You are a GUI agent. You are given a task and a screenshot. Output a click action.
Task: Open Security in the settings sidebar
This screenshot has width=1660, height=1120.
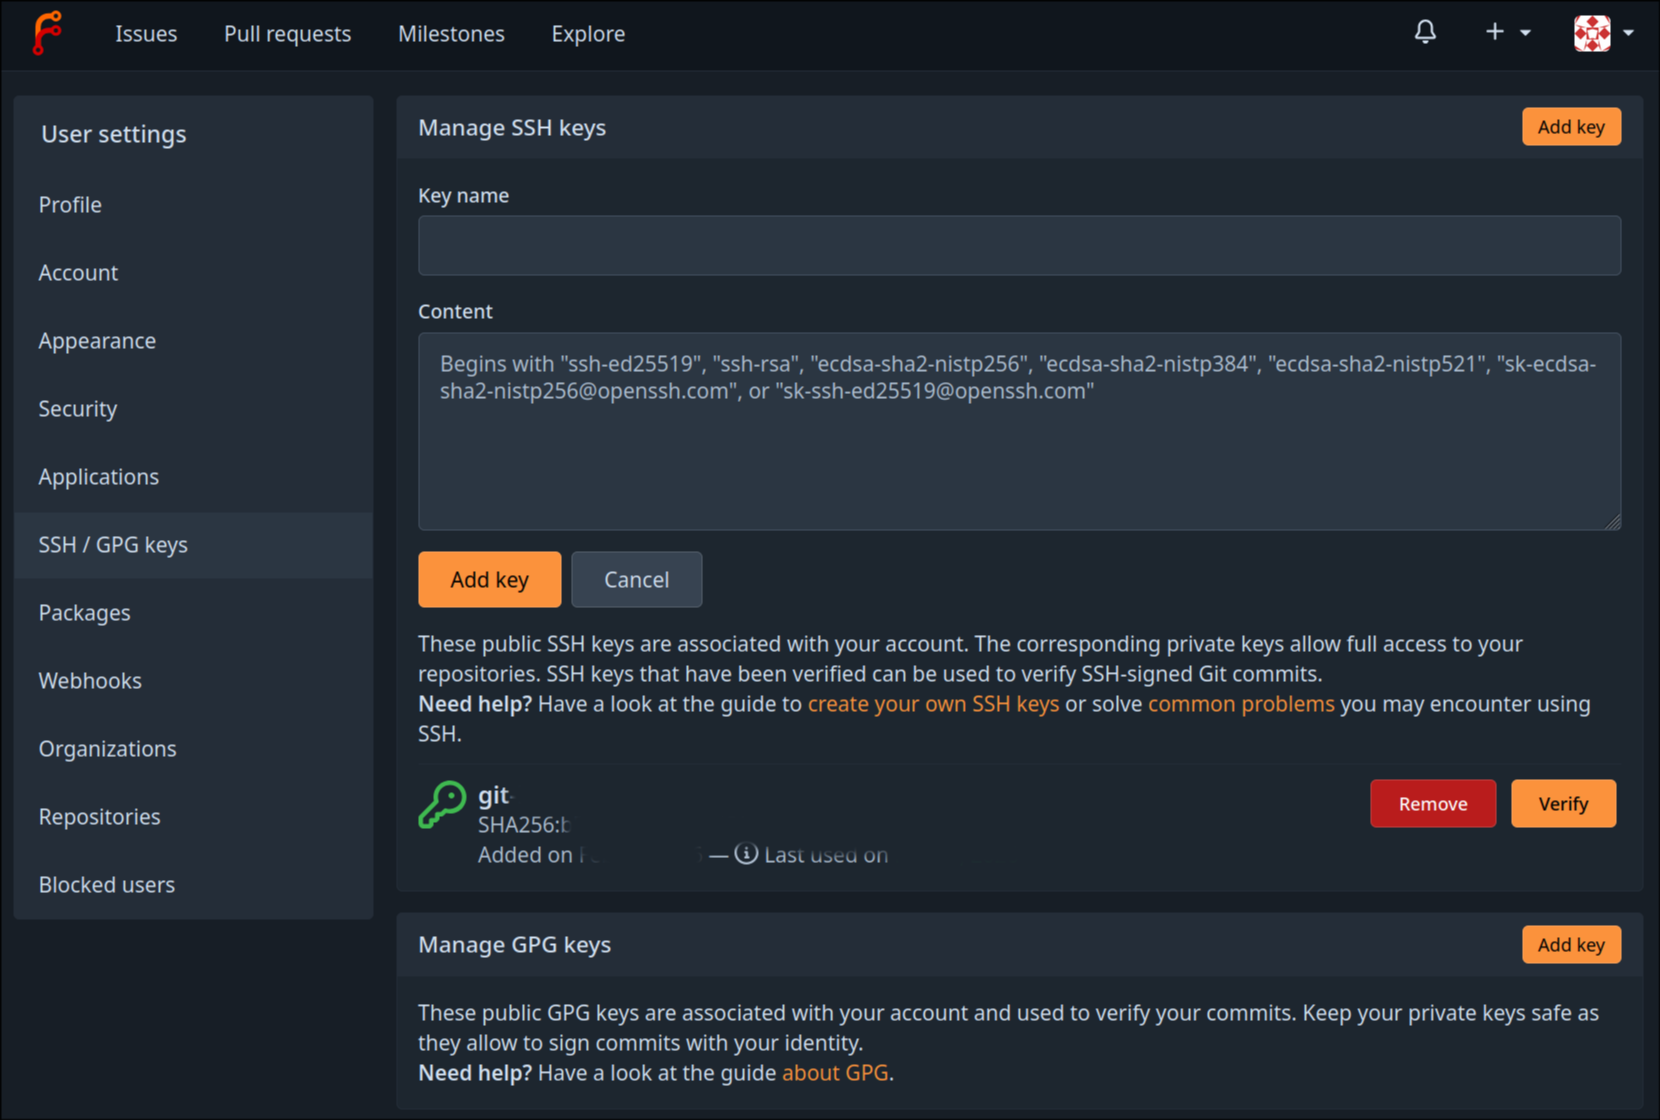pos(78,409)
